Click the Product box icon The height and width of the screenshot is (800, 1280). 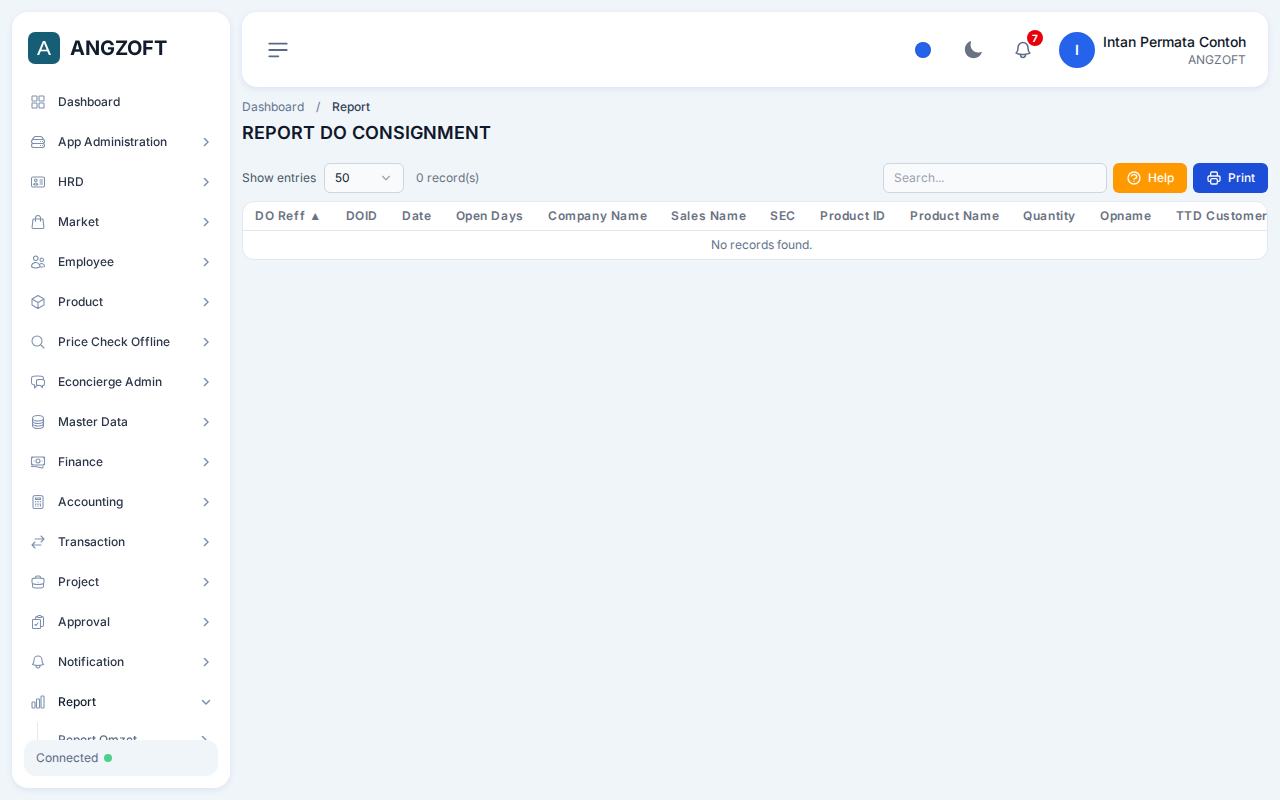click(38, 302)
